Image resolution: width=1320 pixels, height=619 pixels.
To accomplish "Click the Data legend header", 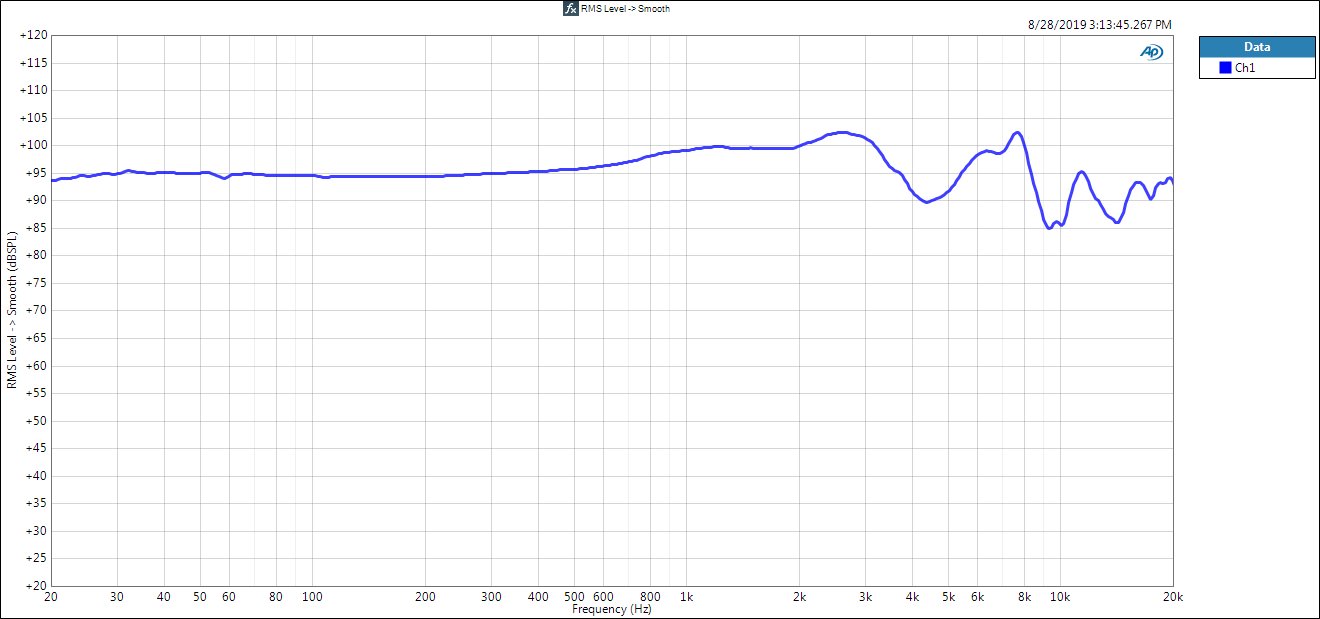I will pyautogui.click(x=1257, y=47).
